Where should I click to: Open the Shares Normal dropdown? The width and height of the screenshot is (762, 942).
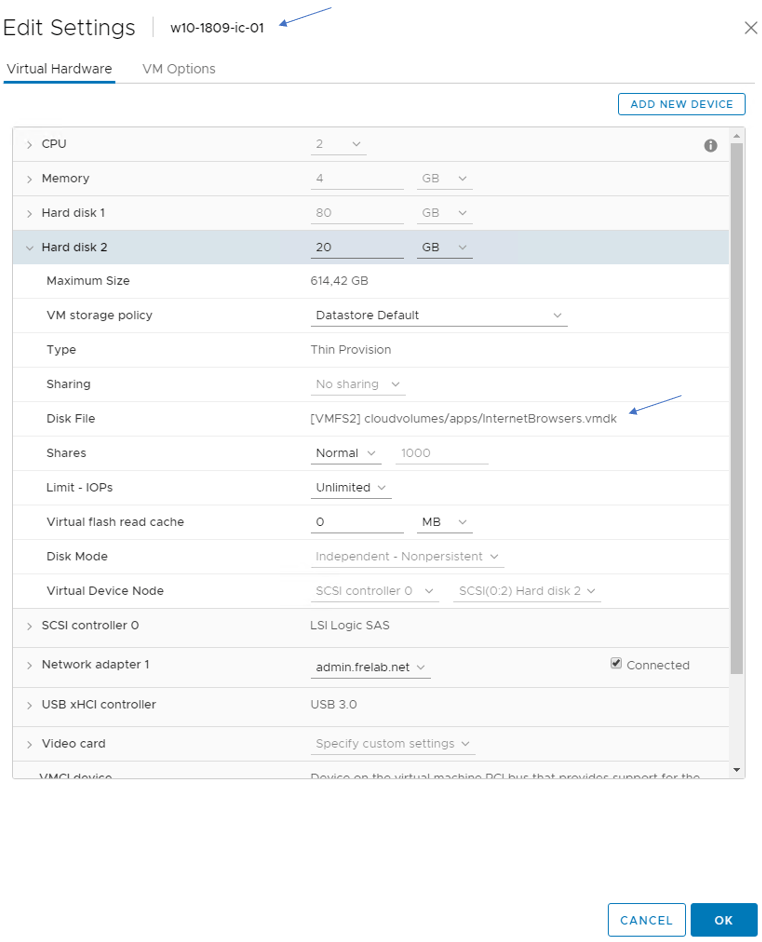(x=346, y=453)
